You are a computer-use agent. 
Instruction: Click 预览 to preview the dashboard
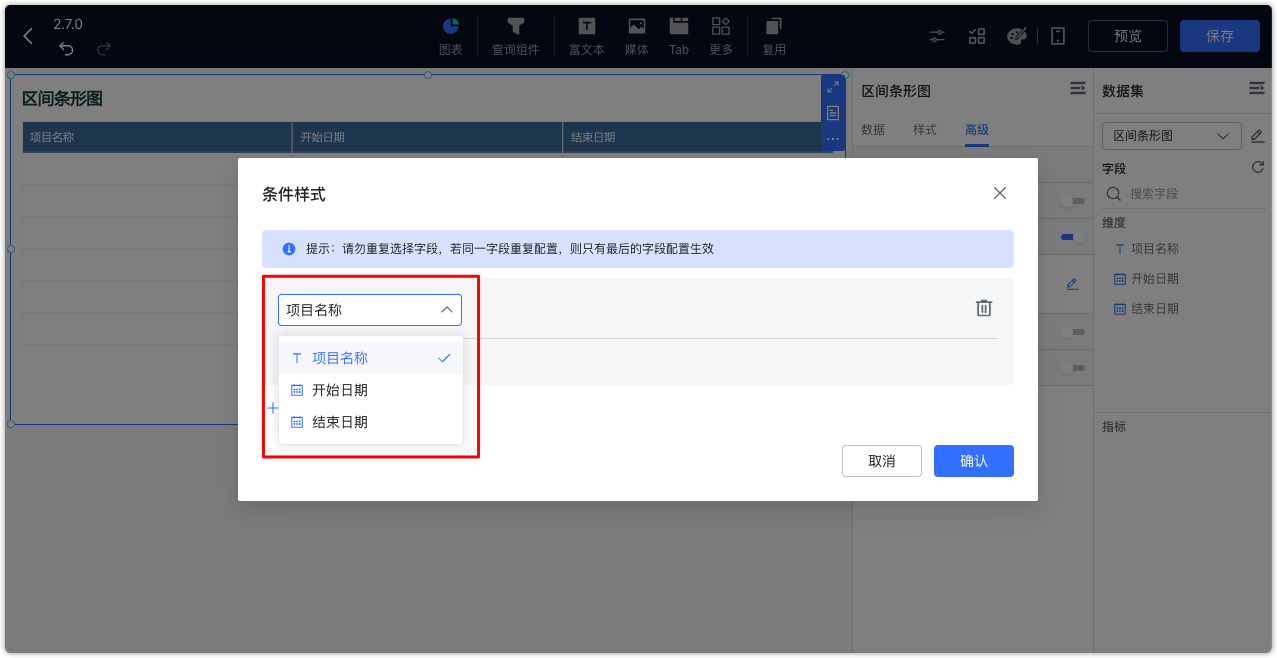tap(1127, 35)
